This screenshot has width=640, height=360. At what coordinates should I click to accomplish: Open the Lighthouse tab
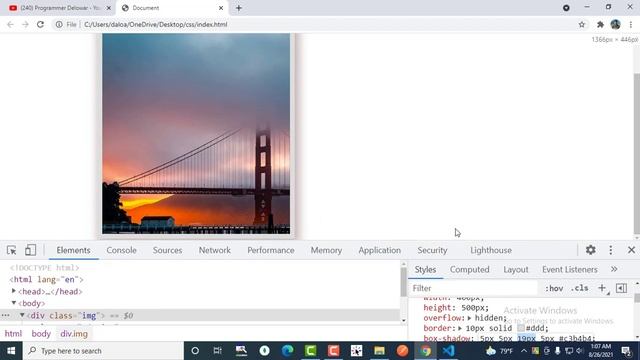(491, 250)
